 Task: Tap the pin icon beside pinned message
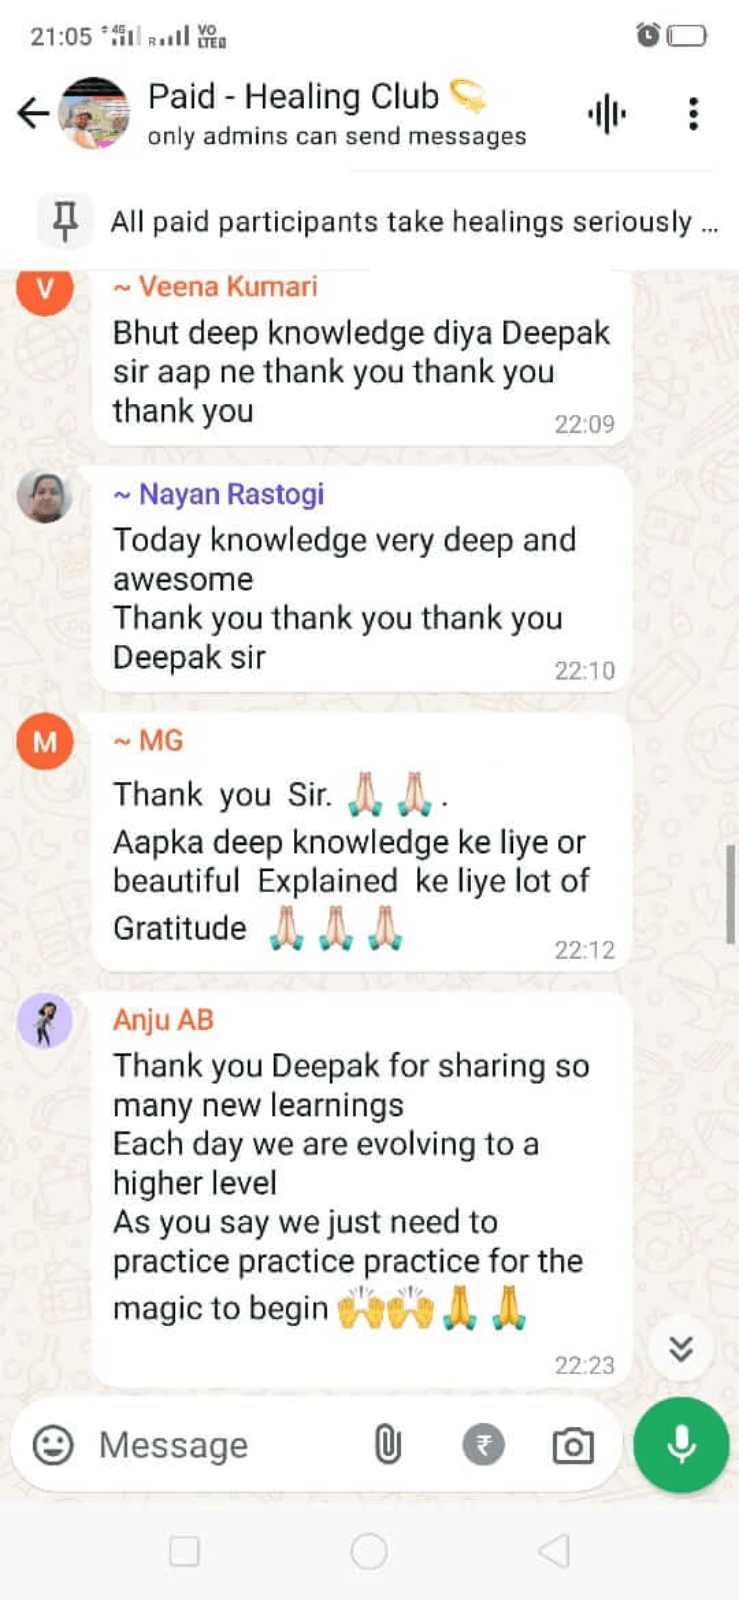65,221
